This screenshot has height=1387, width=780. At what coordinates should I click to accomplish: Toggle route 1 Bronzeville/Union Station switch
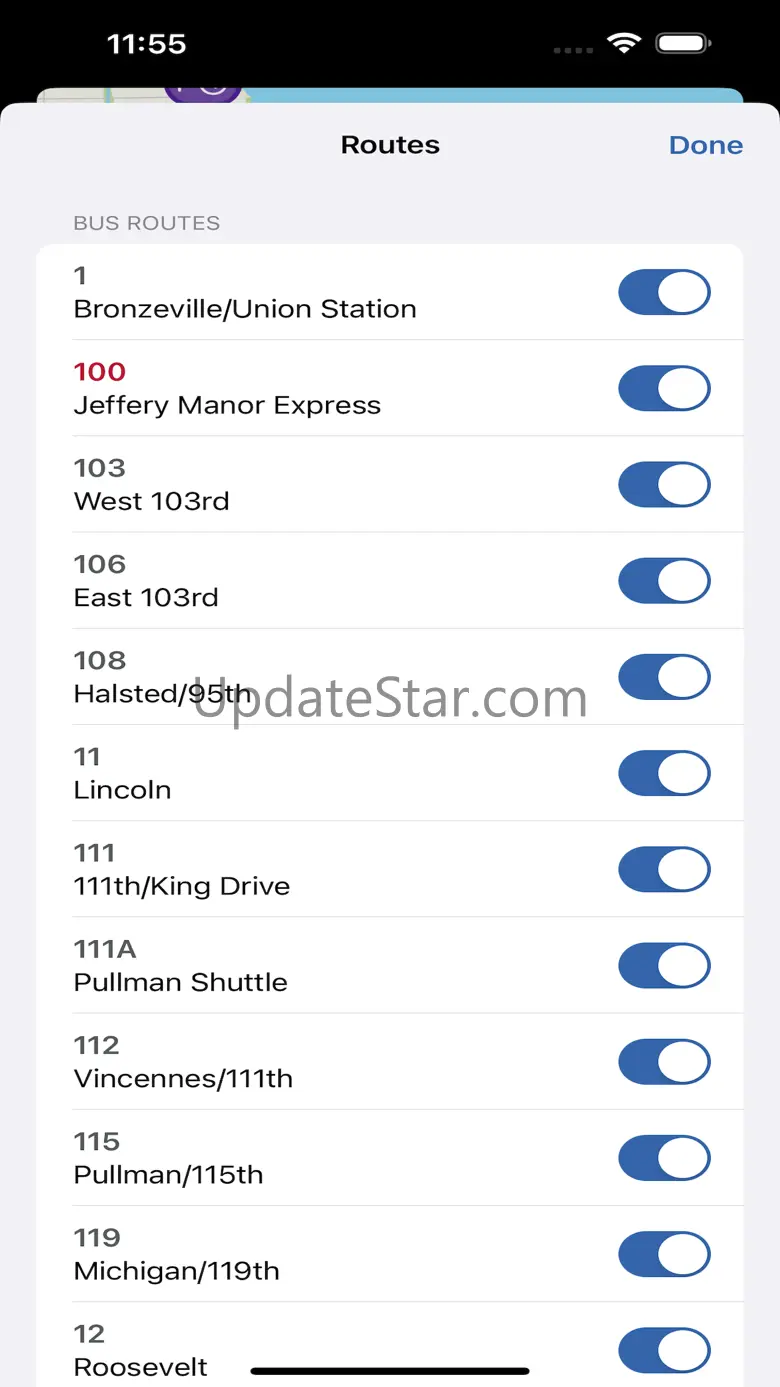click(664, 292)
